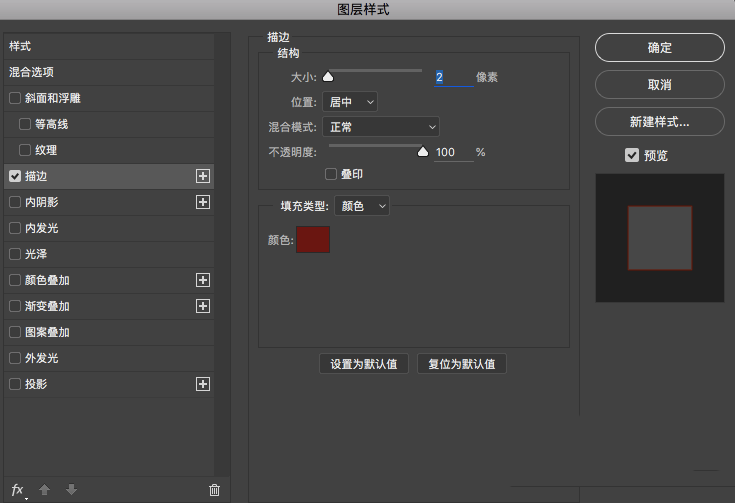Open the 填充类型 dropdown showing 颜色

[x=362, y=206]
